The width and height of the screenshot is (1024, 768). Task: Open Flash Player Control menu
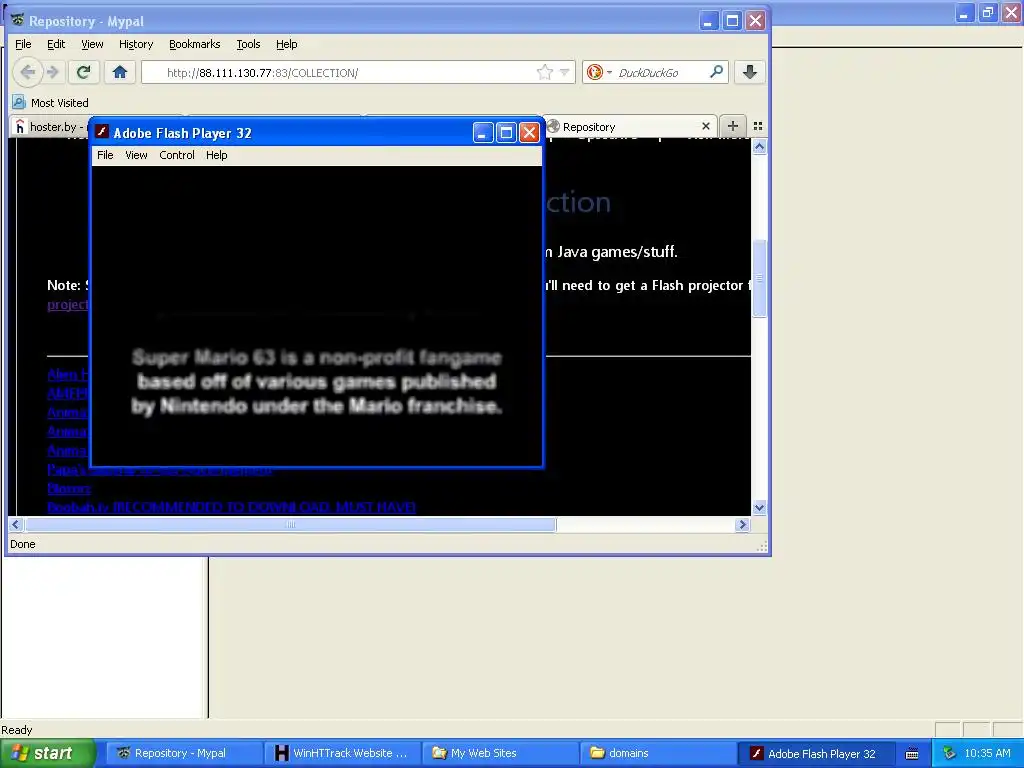(177, 155)
